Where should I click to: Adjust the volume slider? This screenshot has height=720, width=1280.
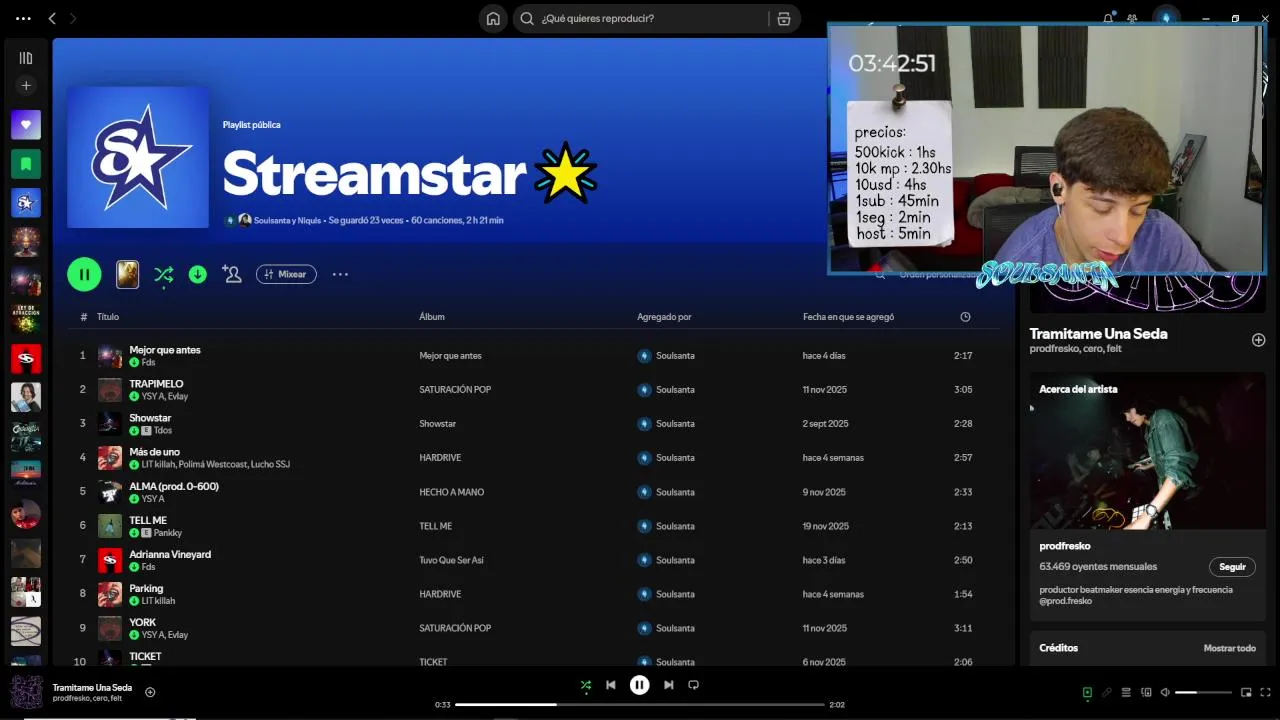tap(1203, 692)
